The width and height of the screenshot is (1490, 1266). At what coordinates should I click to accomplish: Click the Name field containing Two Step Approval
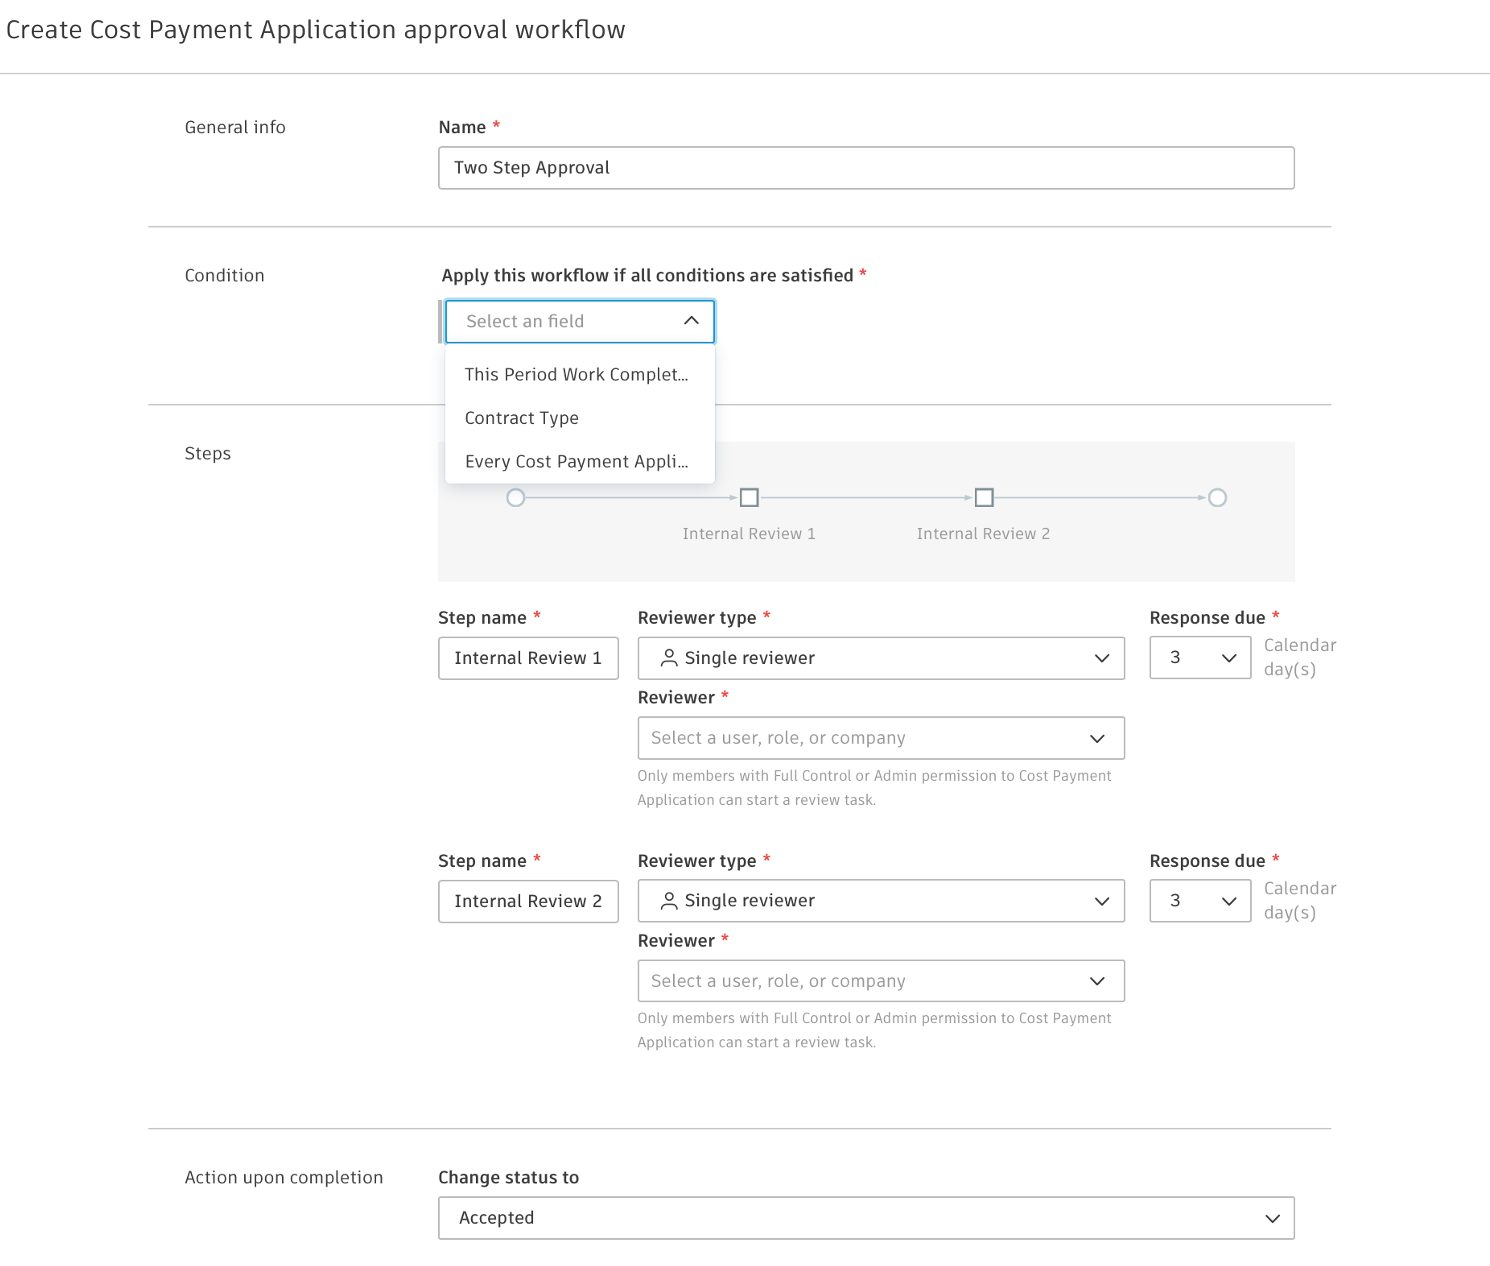click(x=866, y=168)
